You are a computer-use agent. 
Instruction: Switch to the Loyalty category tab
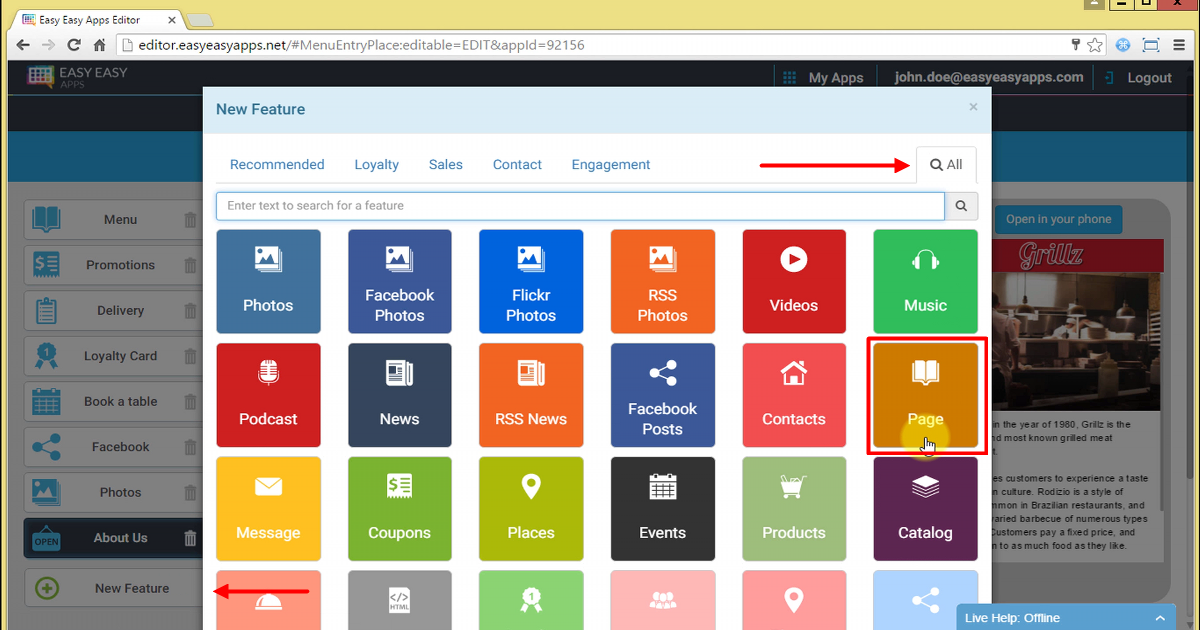(376, 164)
